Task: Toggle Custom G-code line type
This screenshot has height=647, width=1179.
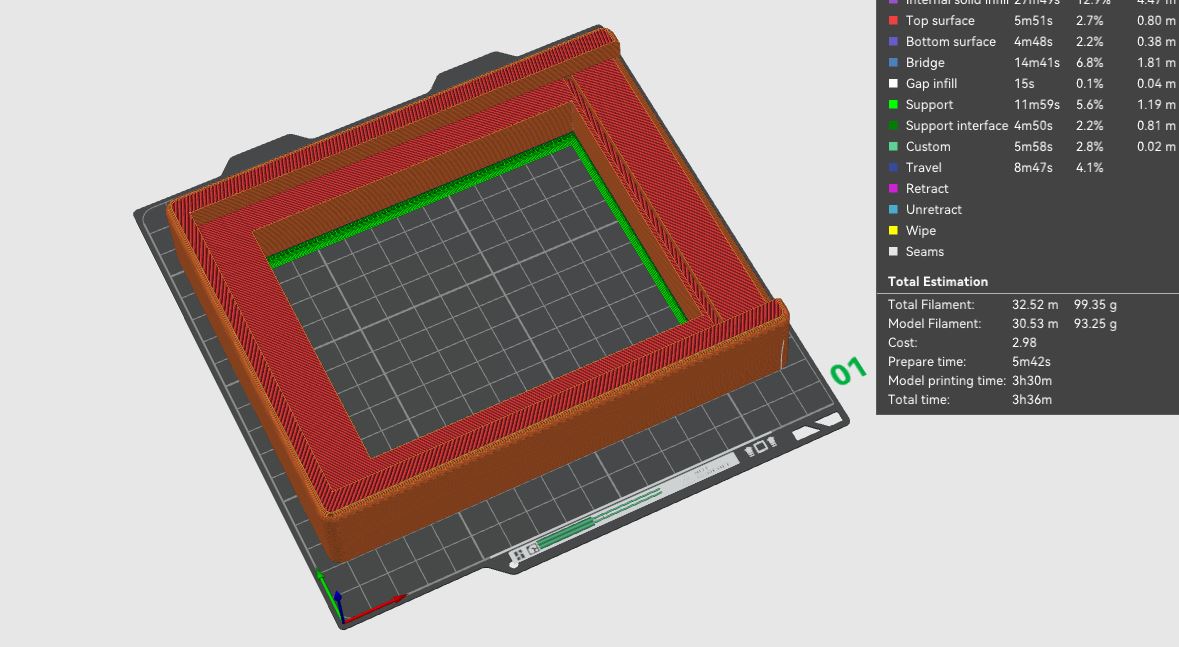Action: pyautogui.click(x=927, y=147)
